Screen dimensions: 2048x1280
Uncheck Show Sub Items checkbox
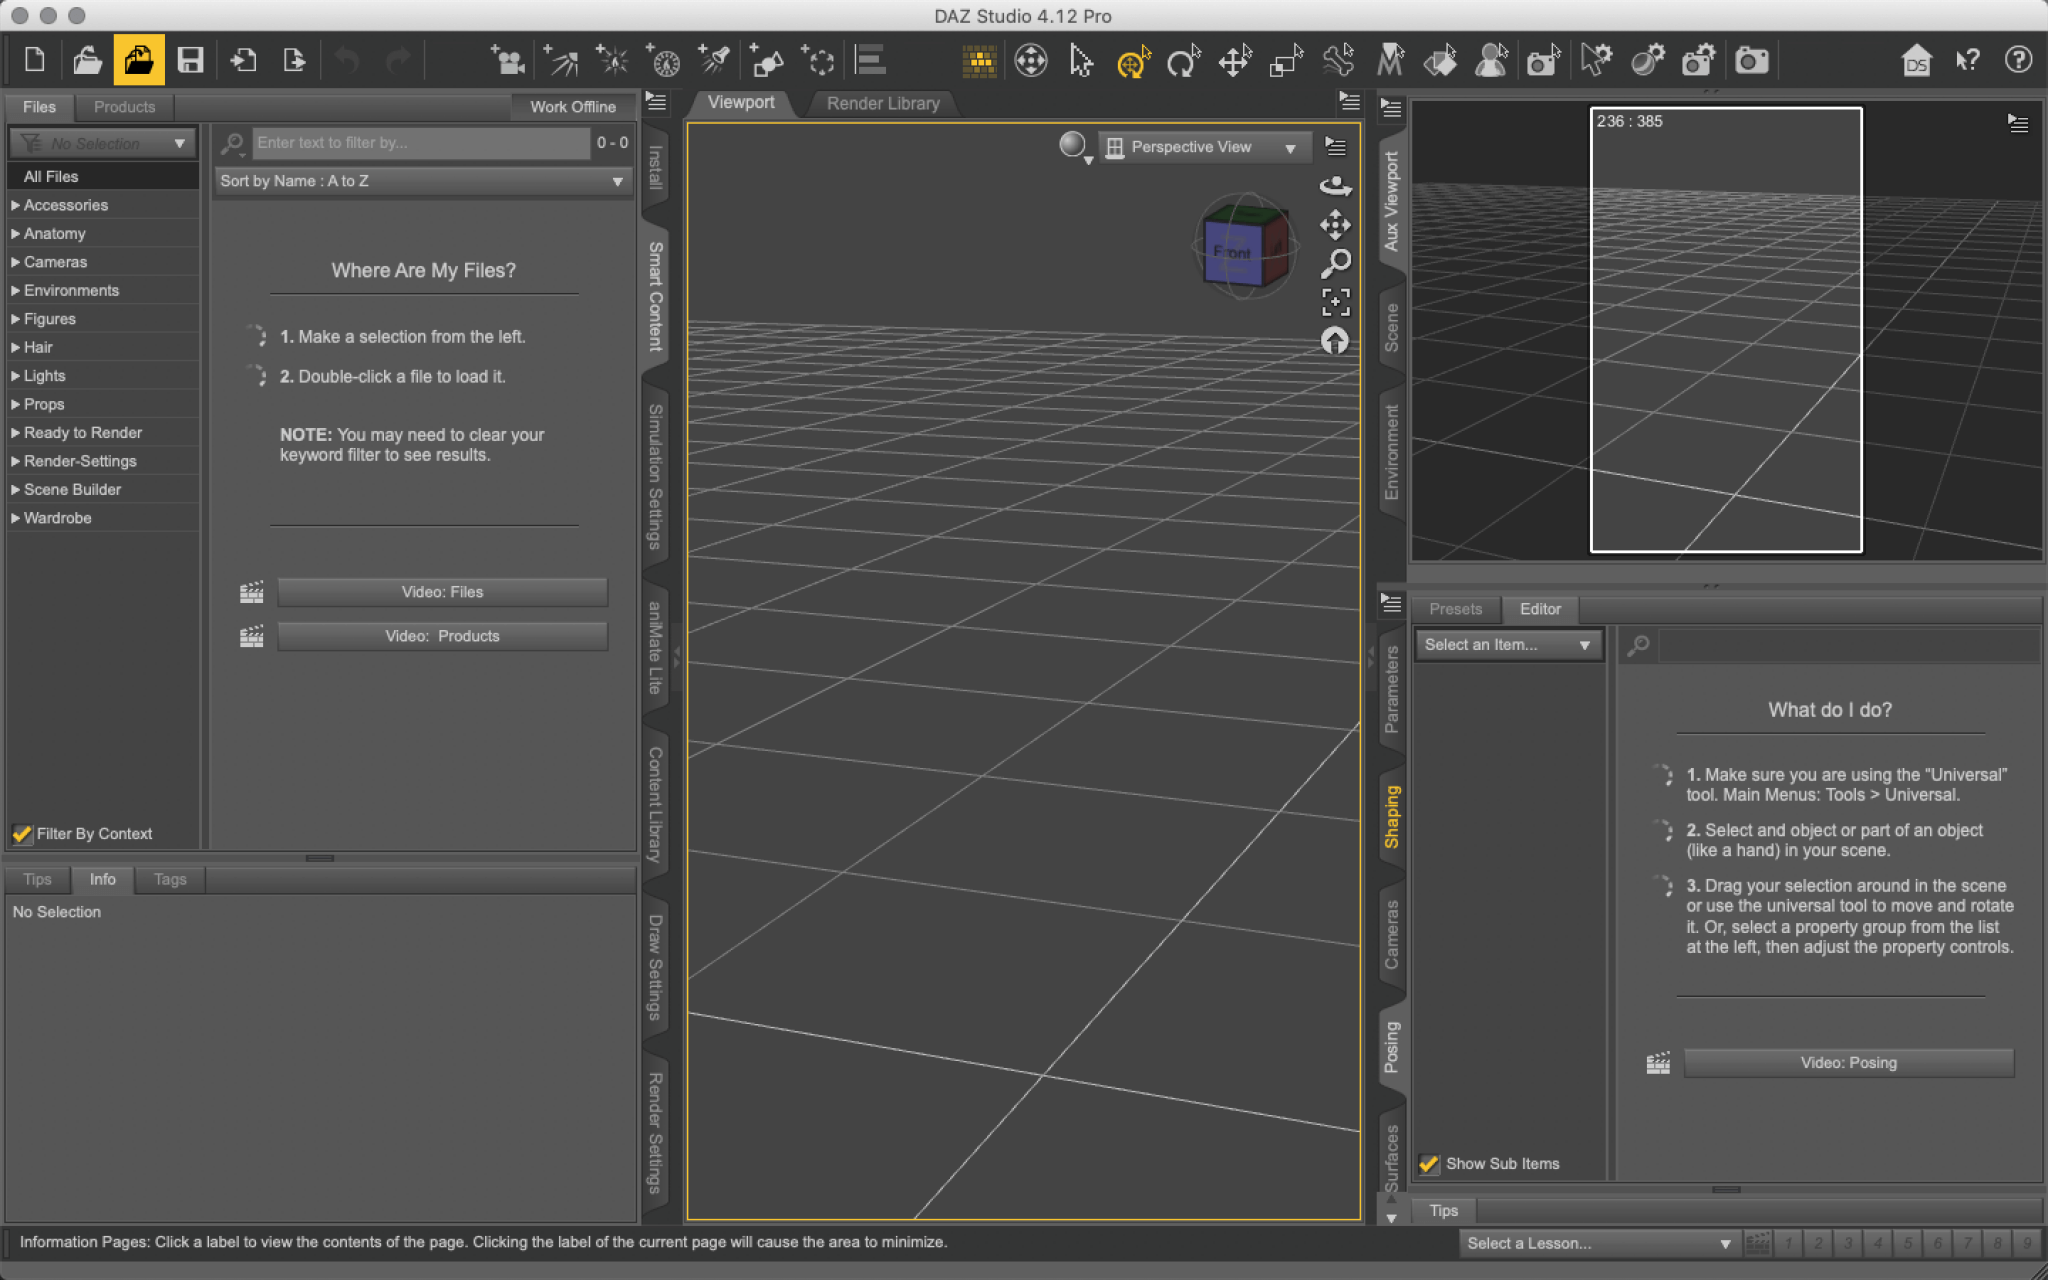(1428, 1163)
